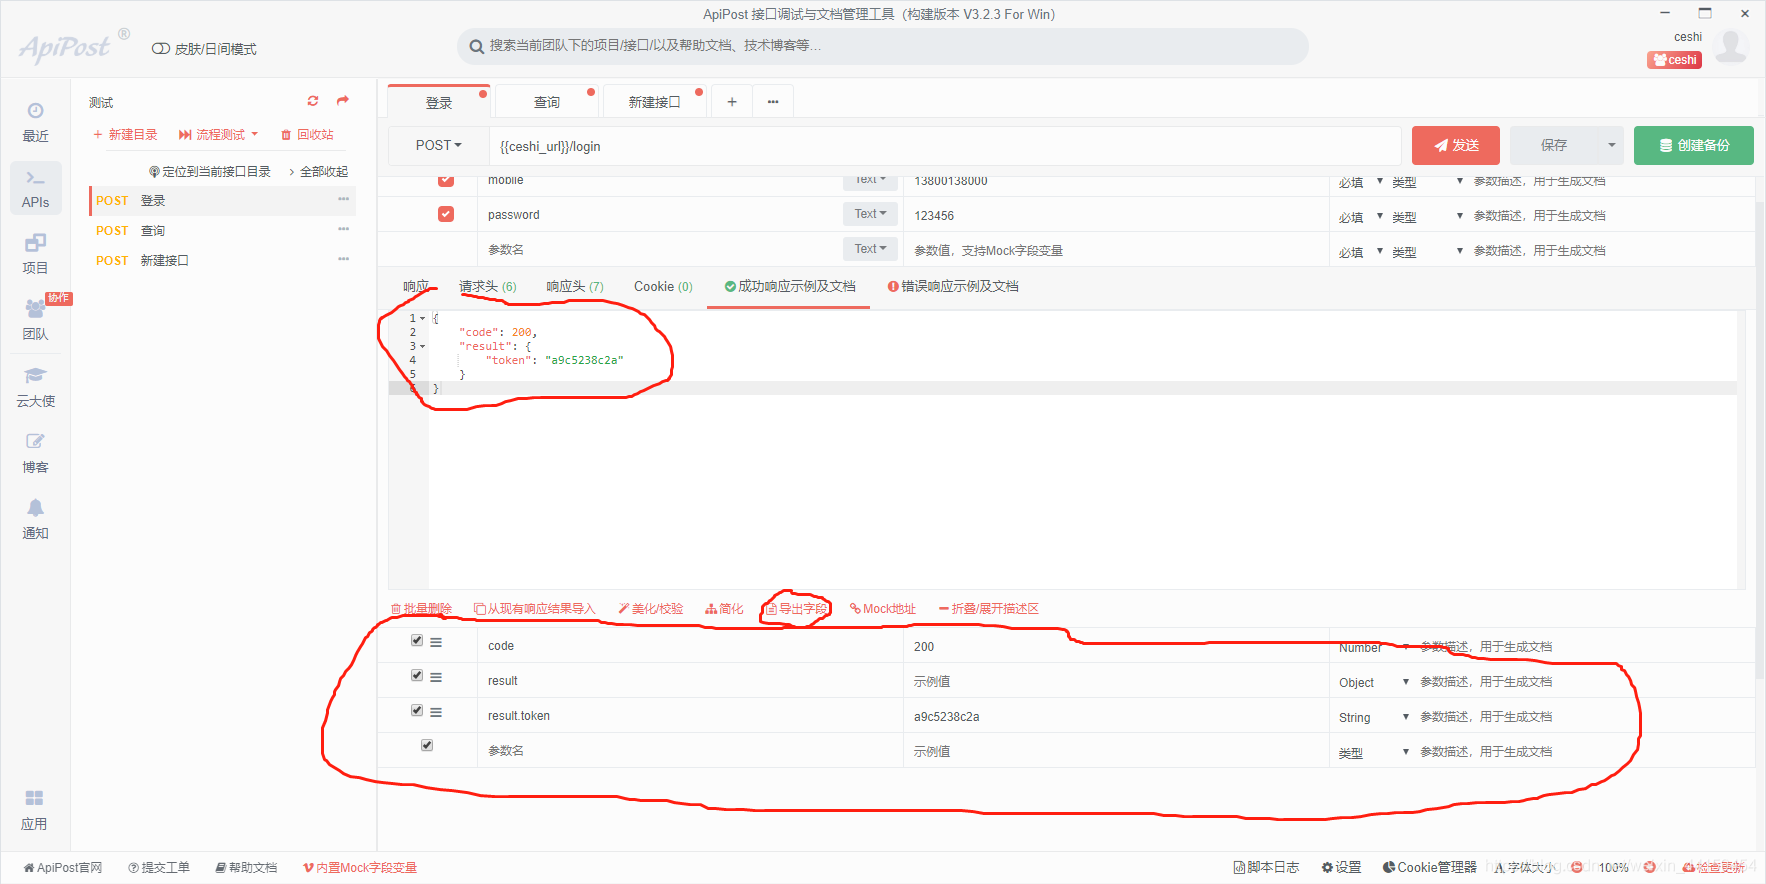Uncheck the result field checkbox
The width and height of the screenshot is (1766, 884).
click(417, 676)
